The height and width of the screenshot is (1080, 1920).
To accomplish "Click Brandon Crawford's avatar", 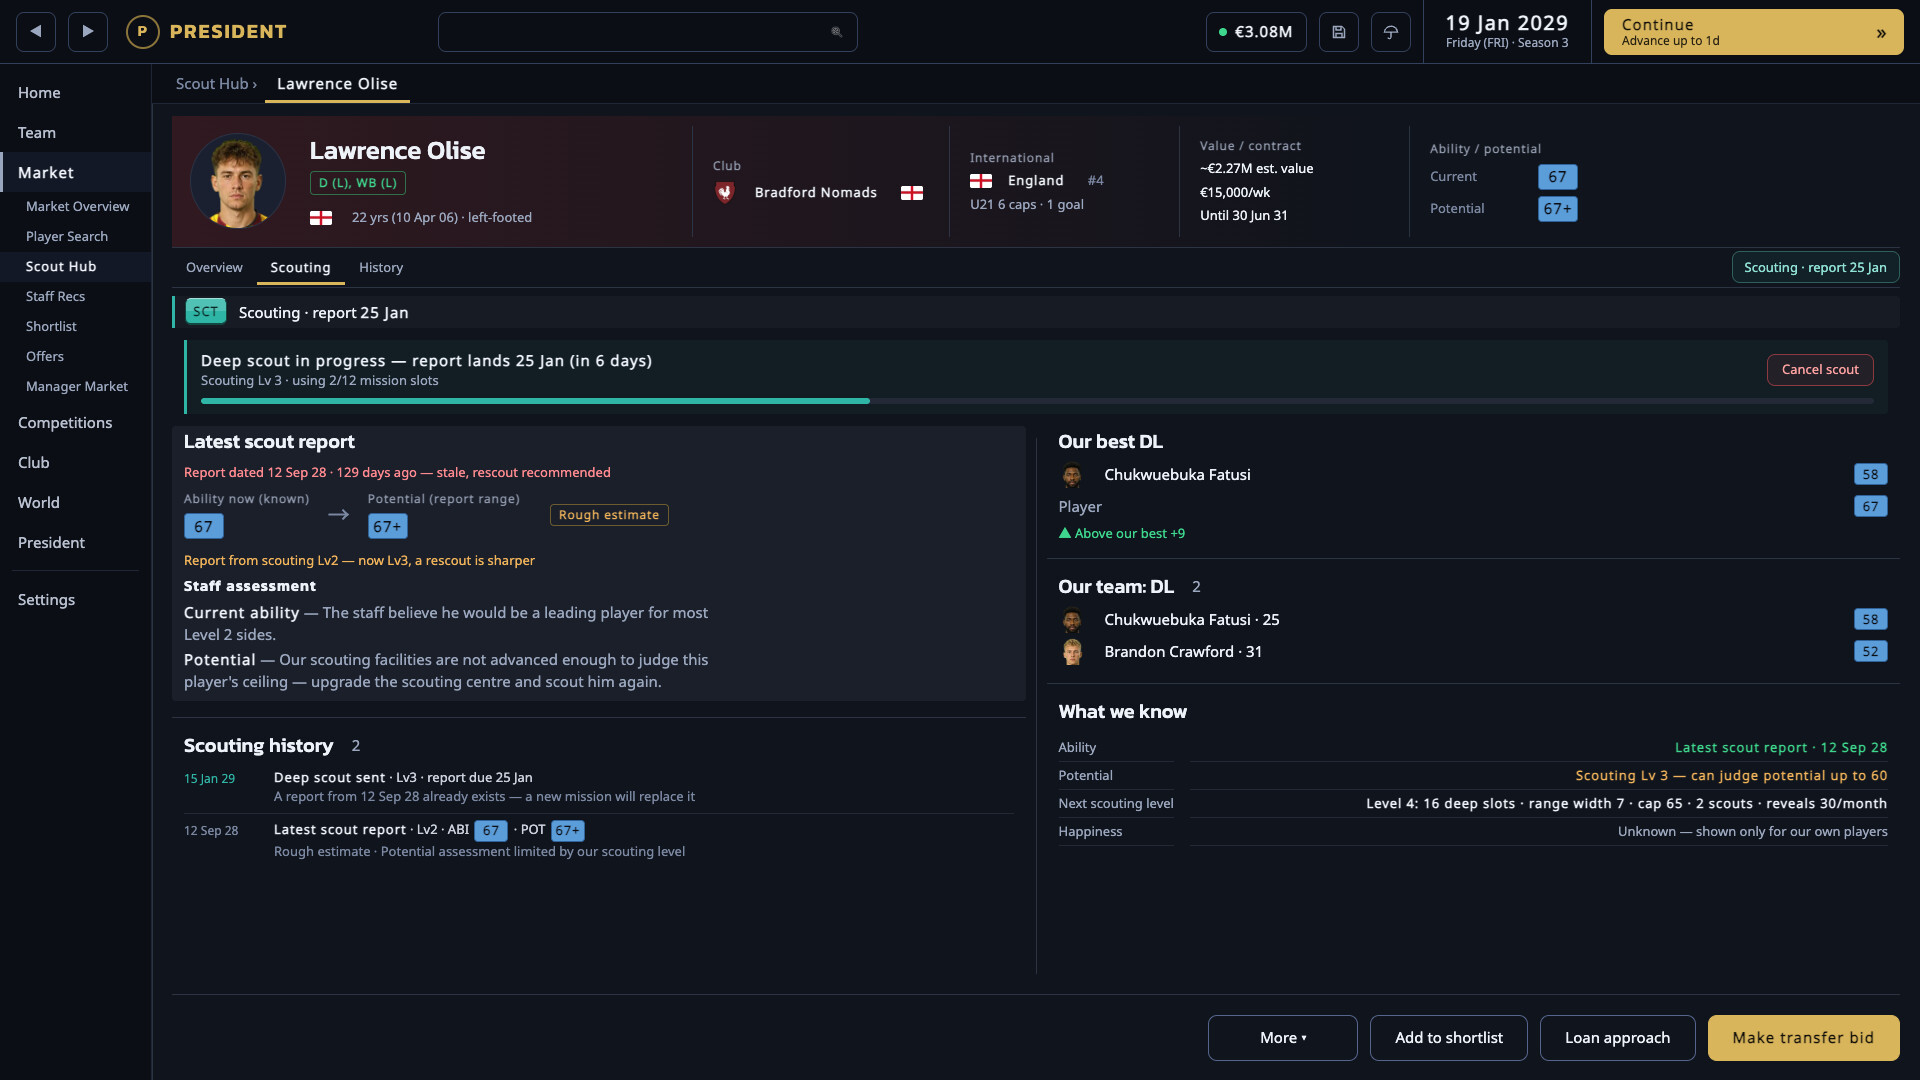I will tap(1072, 652).
